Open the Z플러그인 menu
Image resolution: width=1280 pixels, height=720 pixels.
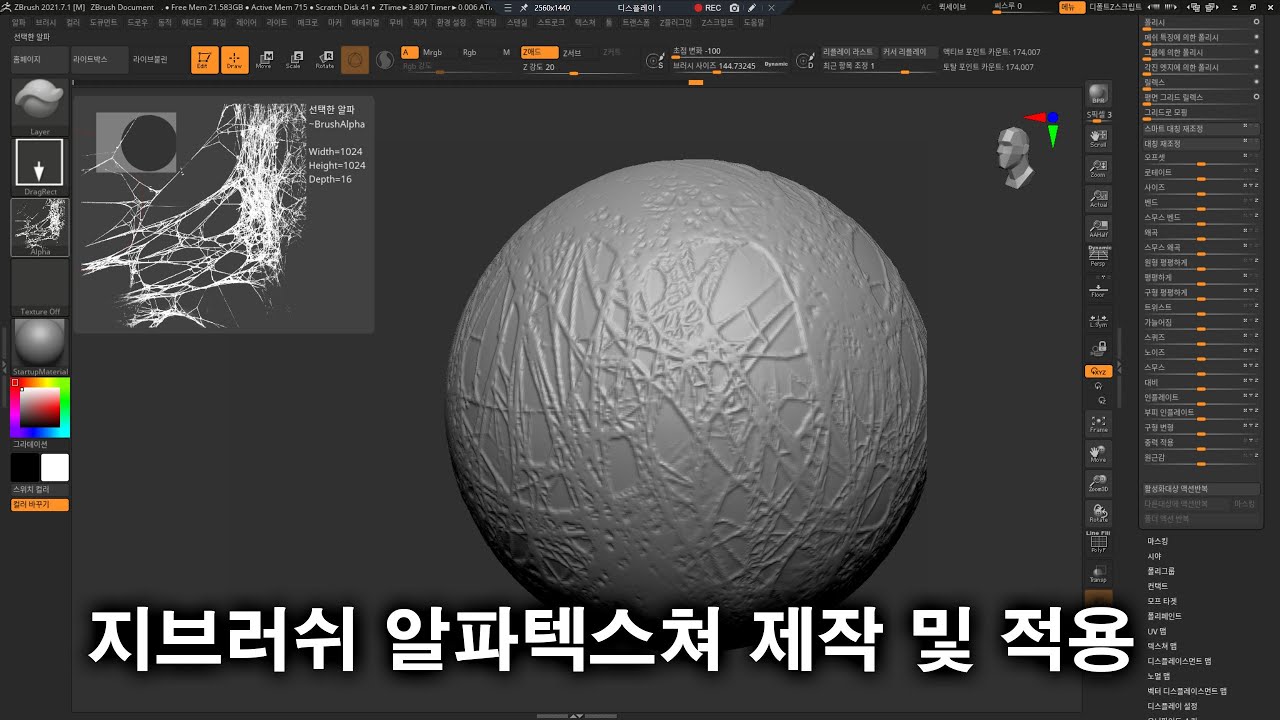(x=675, y=21)
